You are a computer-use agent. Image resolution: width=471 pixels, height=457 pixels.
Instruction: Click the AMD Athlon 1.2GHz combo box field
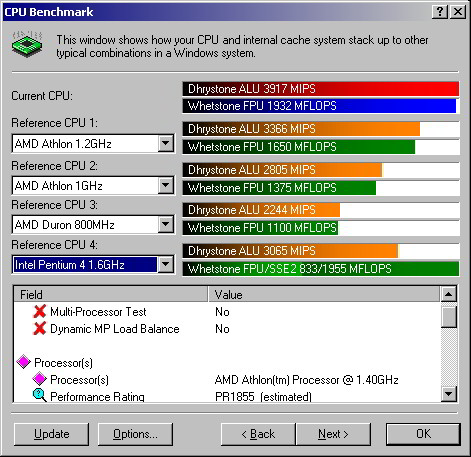pos(93,143)
